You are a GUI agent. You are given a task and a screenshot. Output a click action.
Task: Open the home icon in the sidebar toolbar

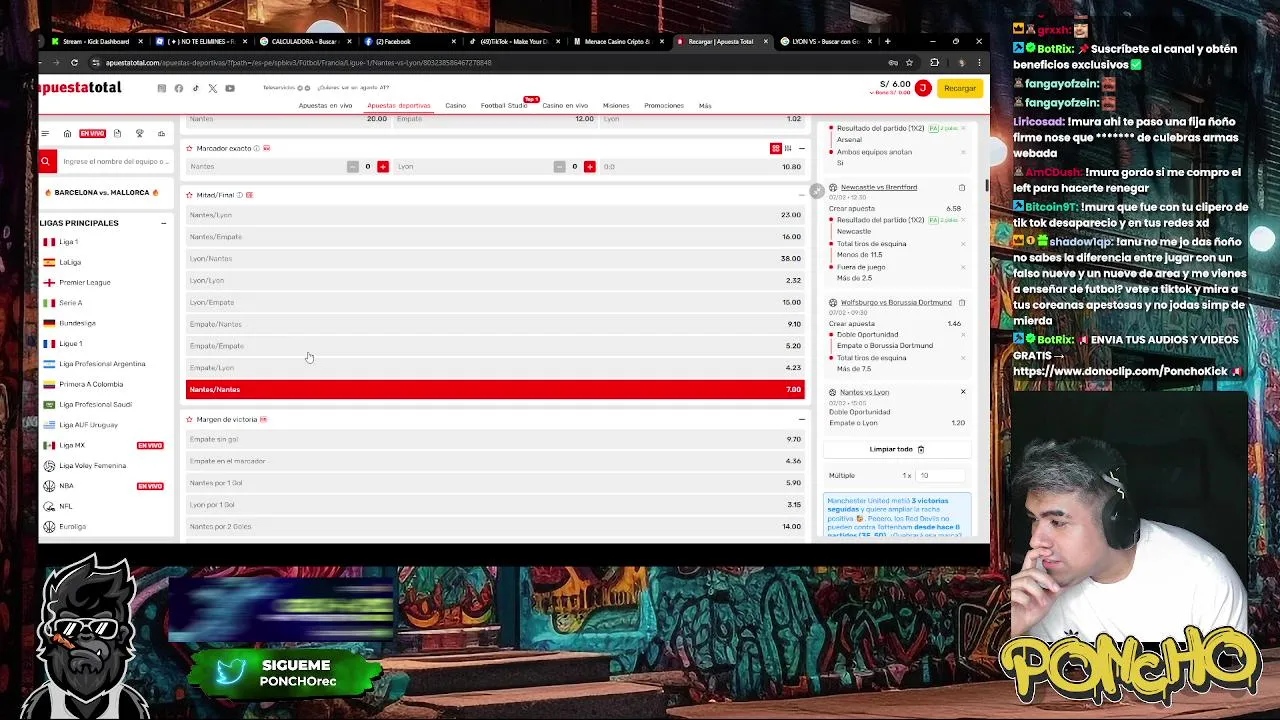coord(67,133)
